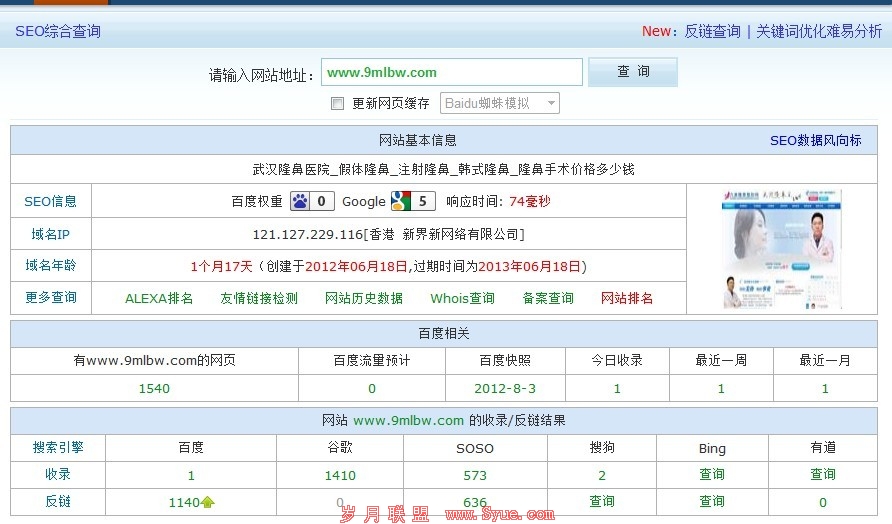The width and height of the screenshot is (892, 524).
Task: Click the website address input field
Action: coord(452,72)
